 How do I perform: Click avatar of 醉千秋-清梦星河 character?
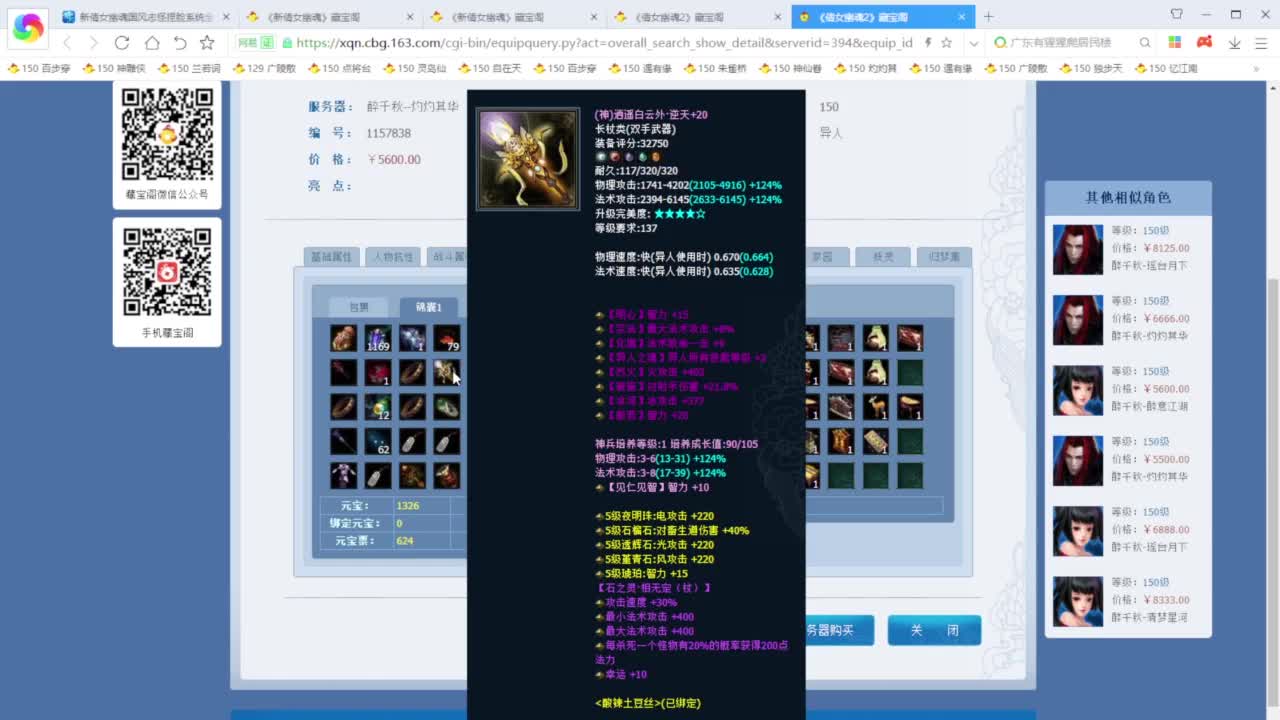[1078, 601]
